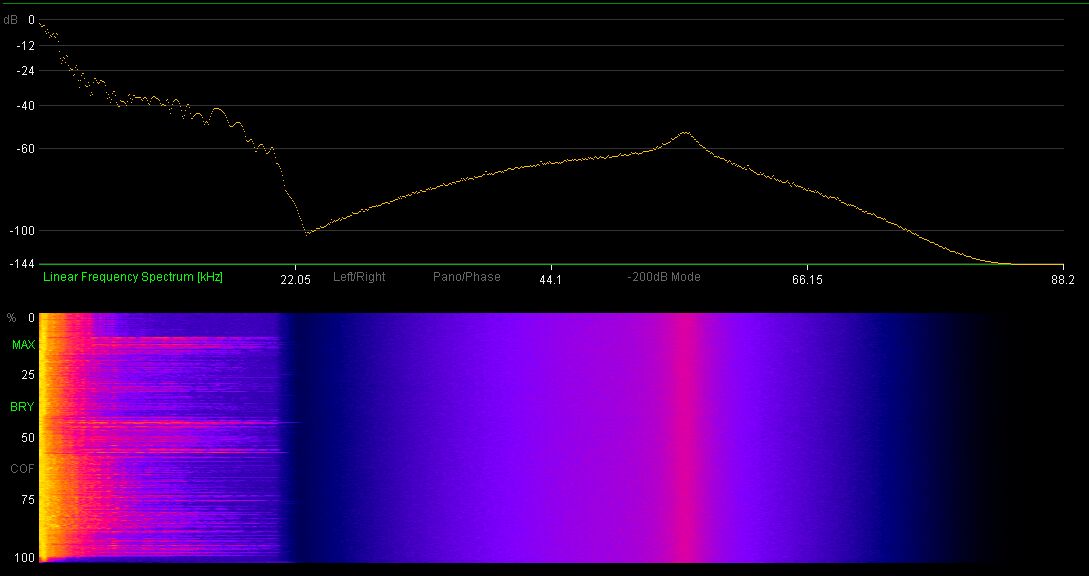Click the -60 dB scale label

pos(24,149)
